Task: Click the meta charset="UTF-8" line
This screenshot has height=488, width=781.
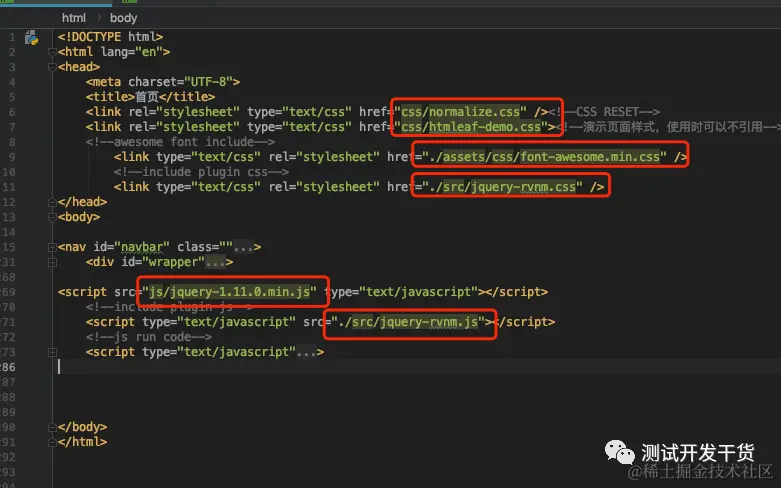Action: pyautogui.click(x=163, y=82)
